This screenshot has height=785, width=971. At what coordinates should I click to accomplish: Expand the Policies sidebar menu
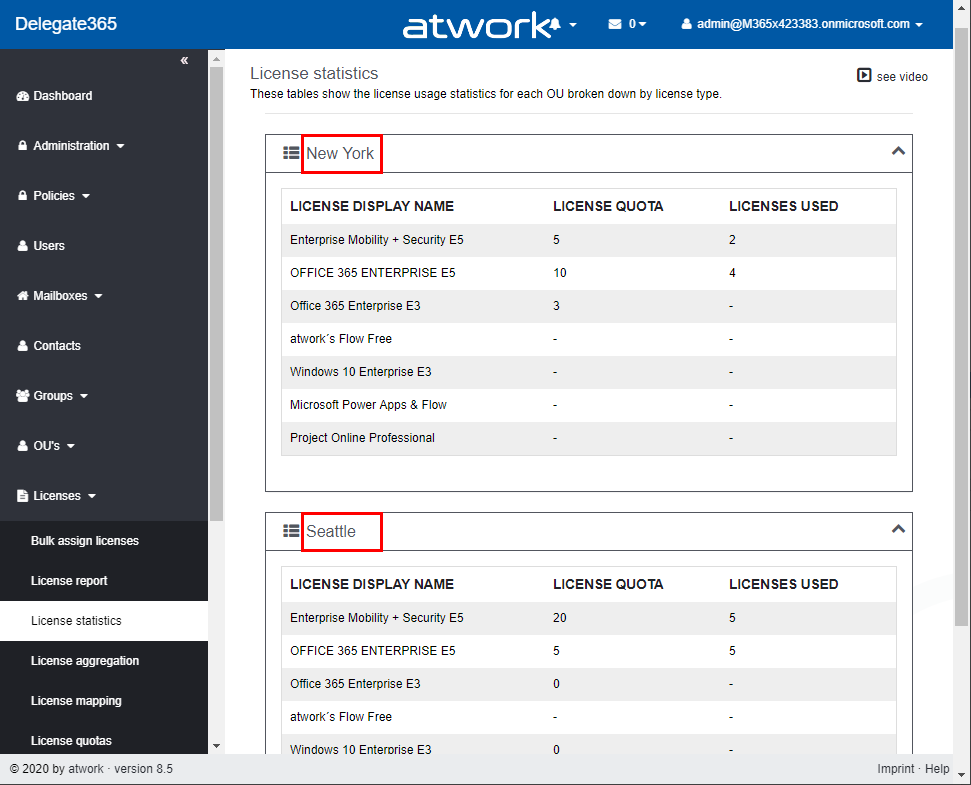pos(55,196)
